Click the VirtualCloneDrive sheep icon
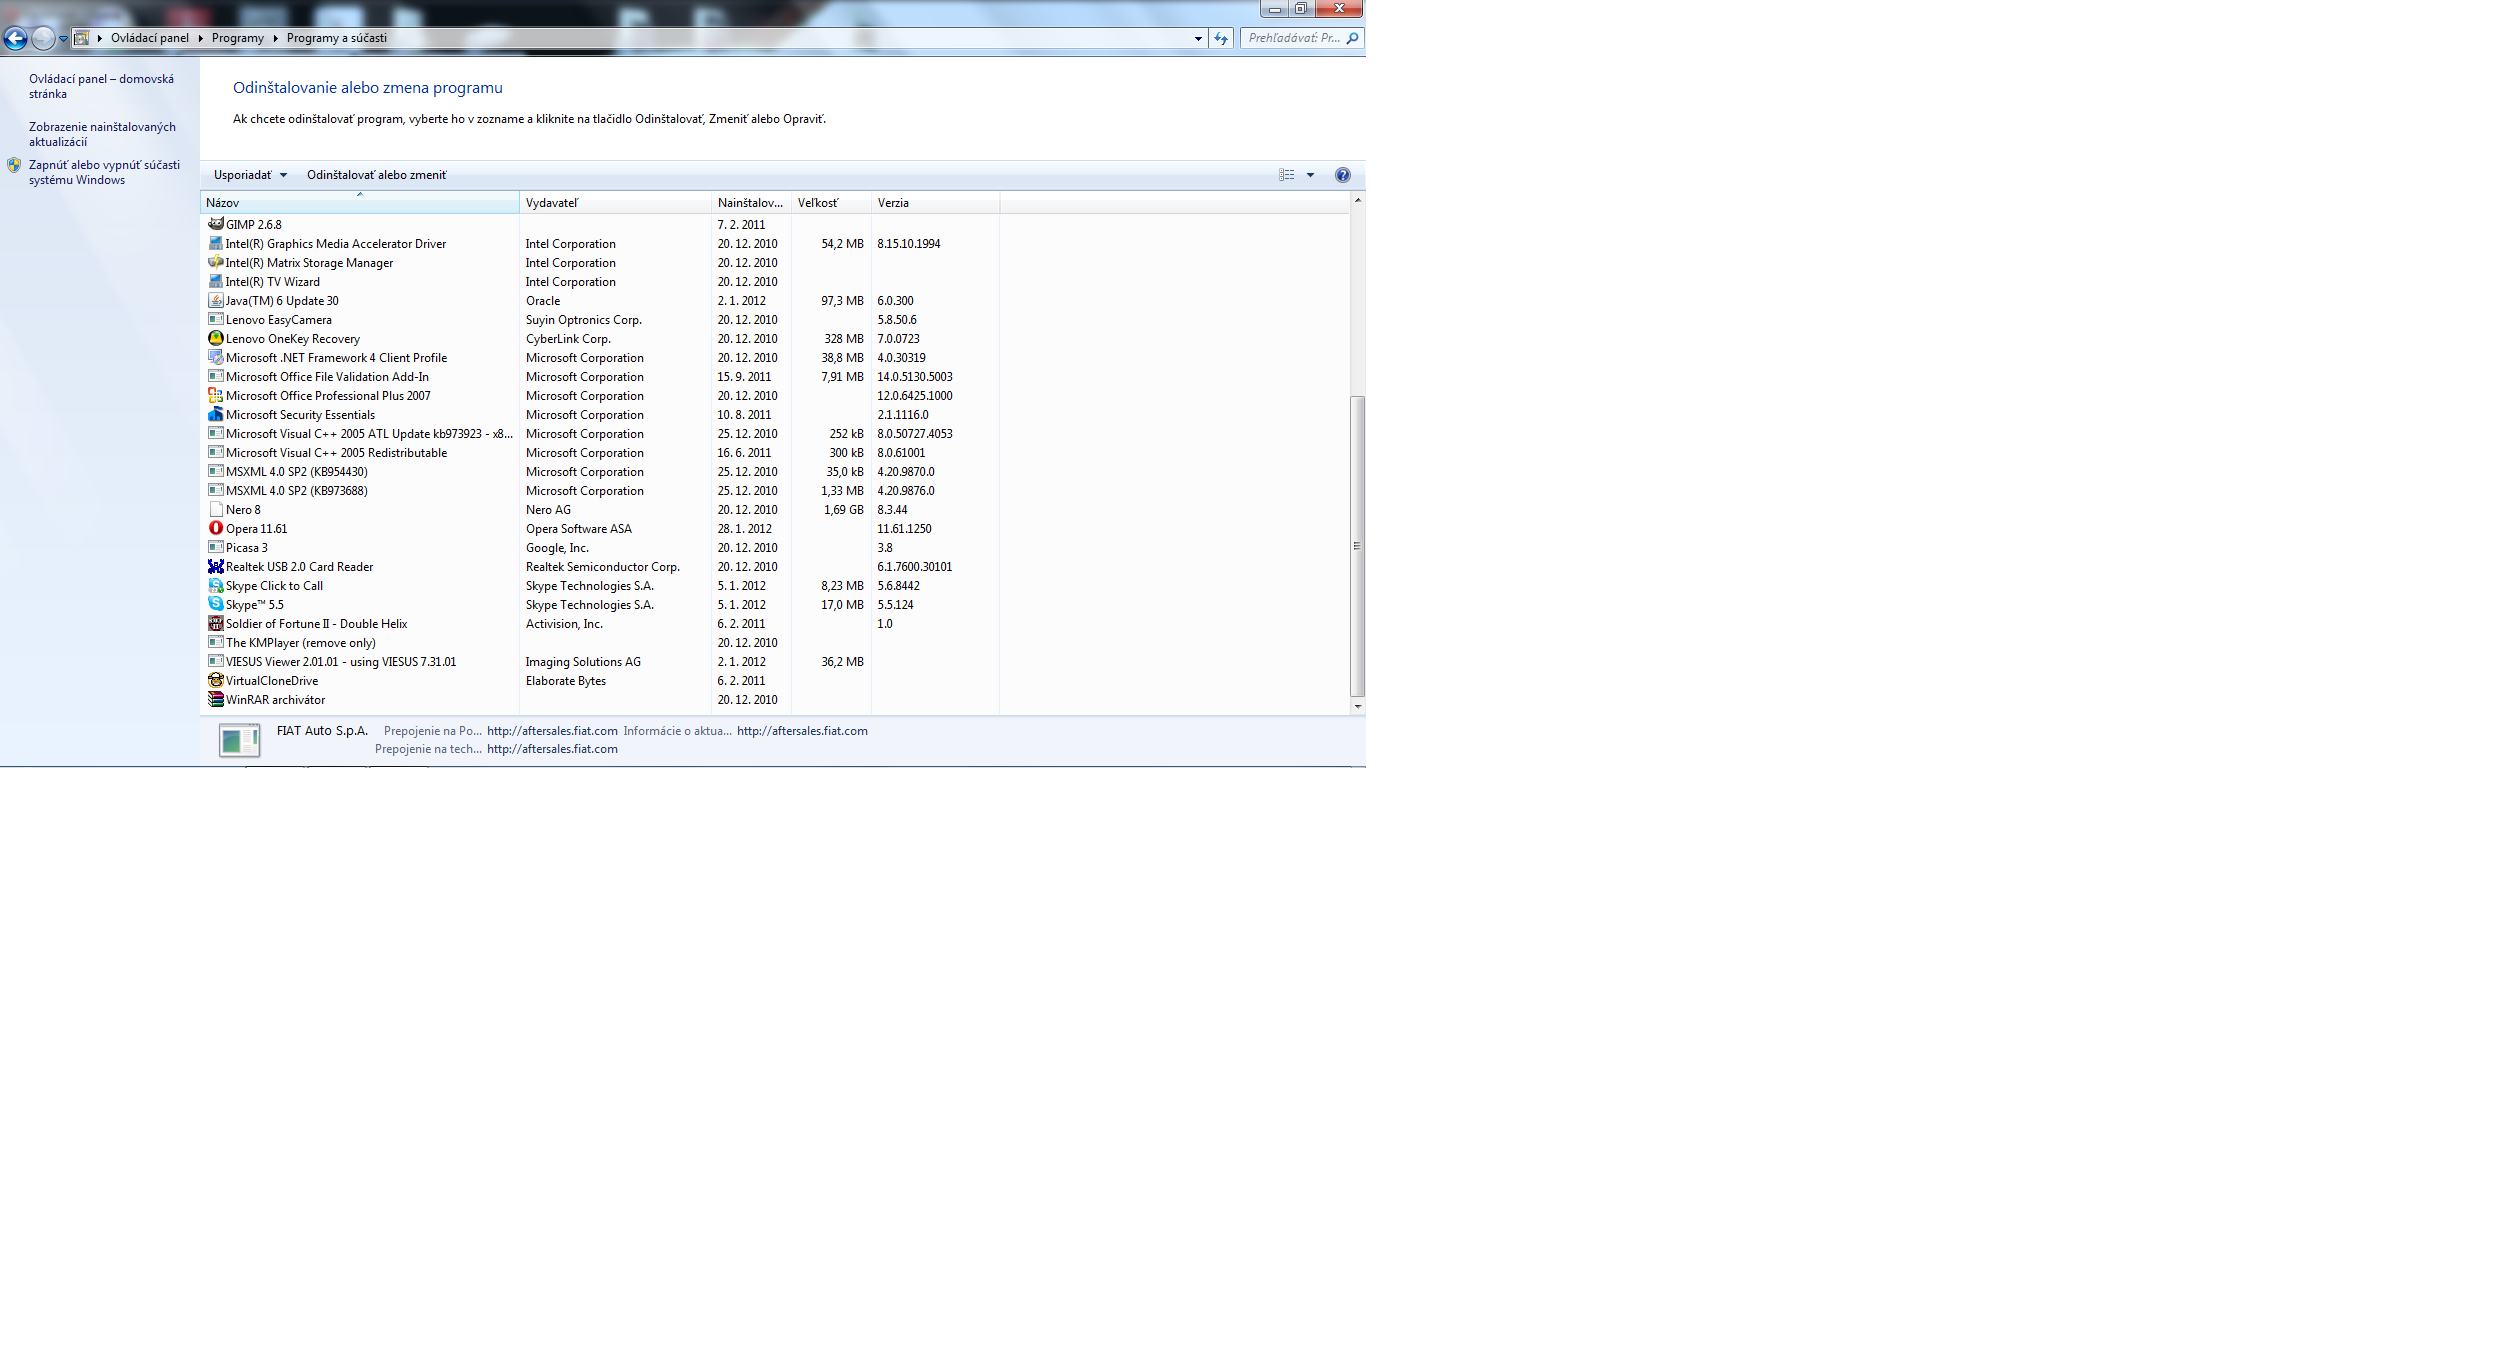 (215, 680)
